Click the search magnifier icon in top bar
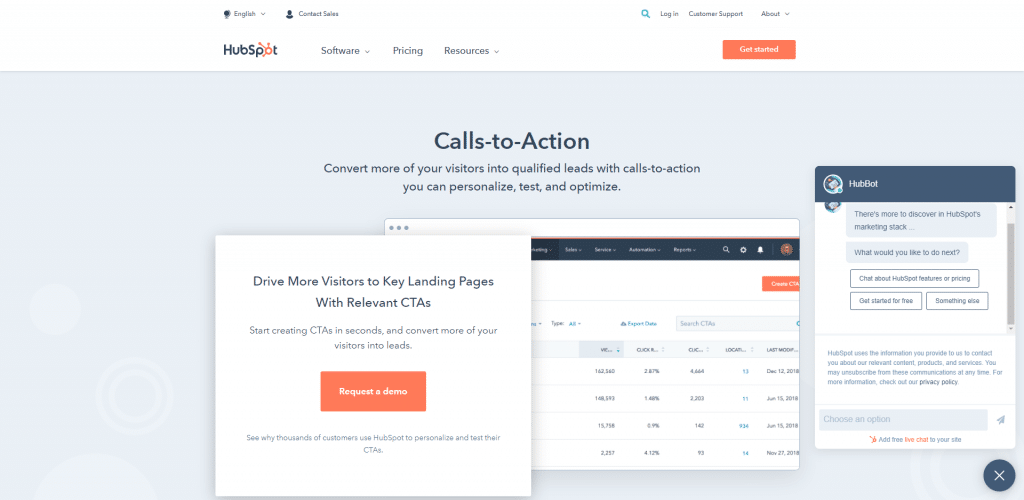This screenshot has height=500, width=1024. (x=645, y=14)
